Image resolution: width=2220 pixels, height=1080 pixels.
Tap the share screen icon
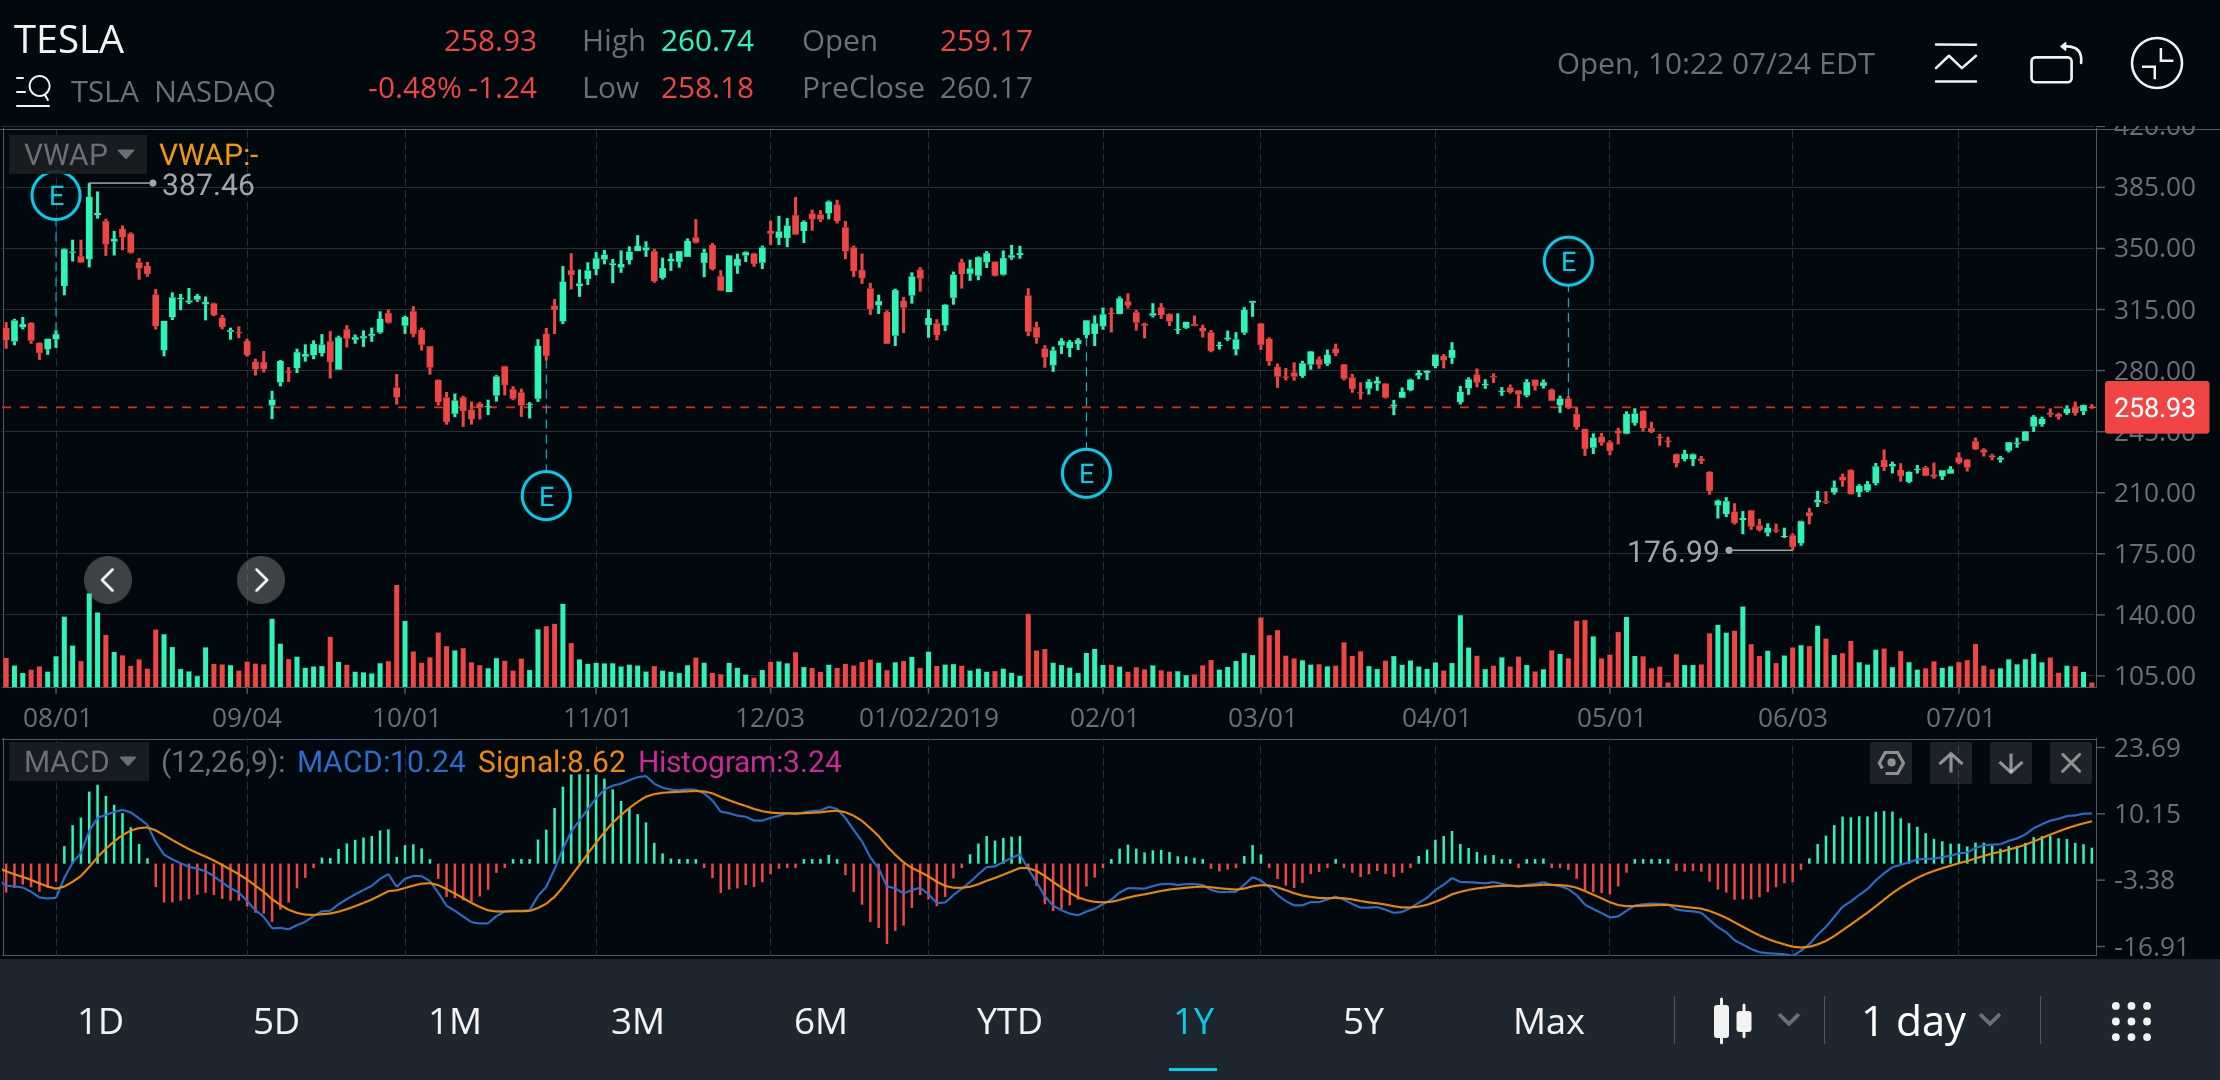(x=2055, y=64)
